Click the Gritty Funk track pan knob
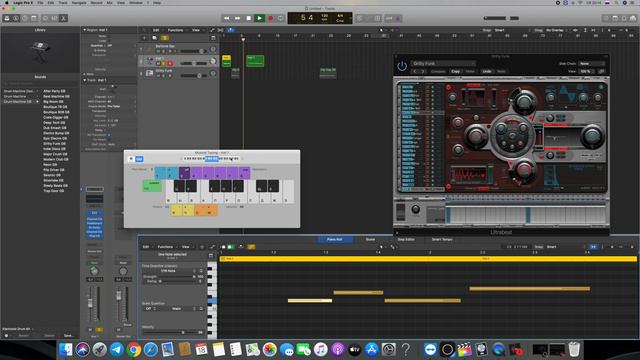The width and height of the screenshot is (640, 360). click(213, 74)
